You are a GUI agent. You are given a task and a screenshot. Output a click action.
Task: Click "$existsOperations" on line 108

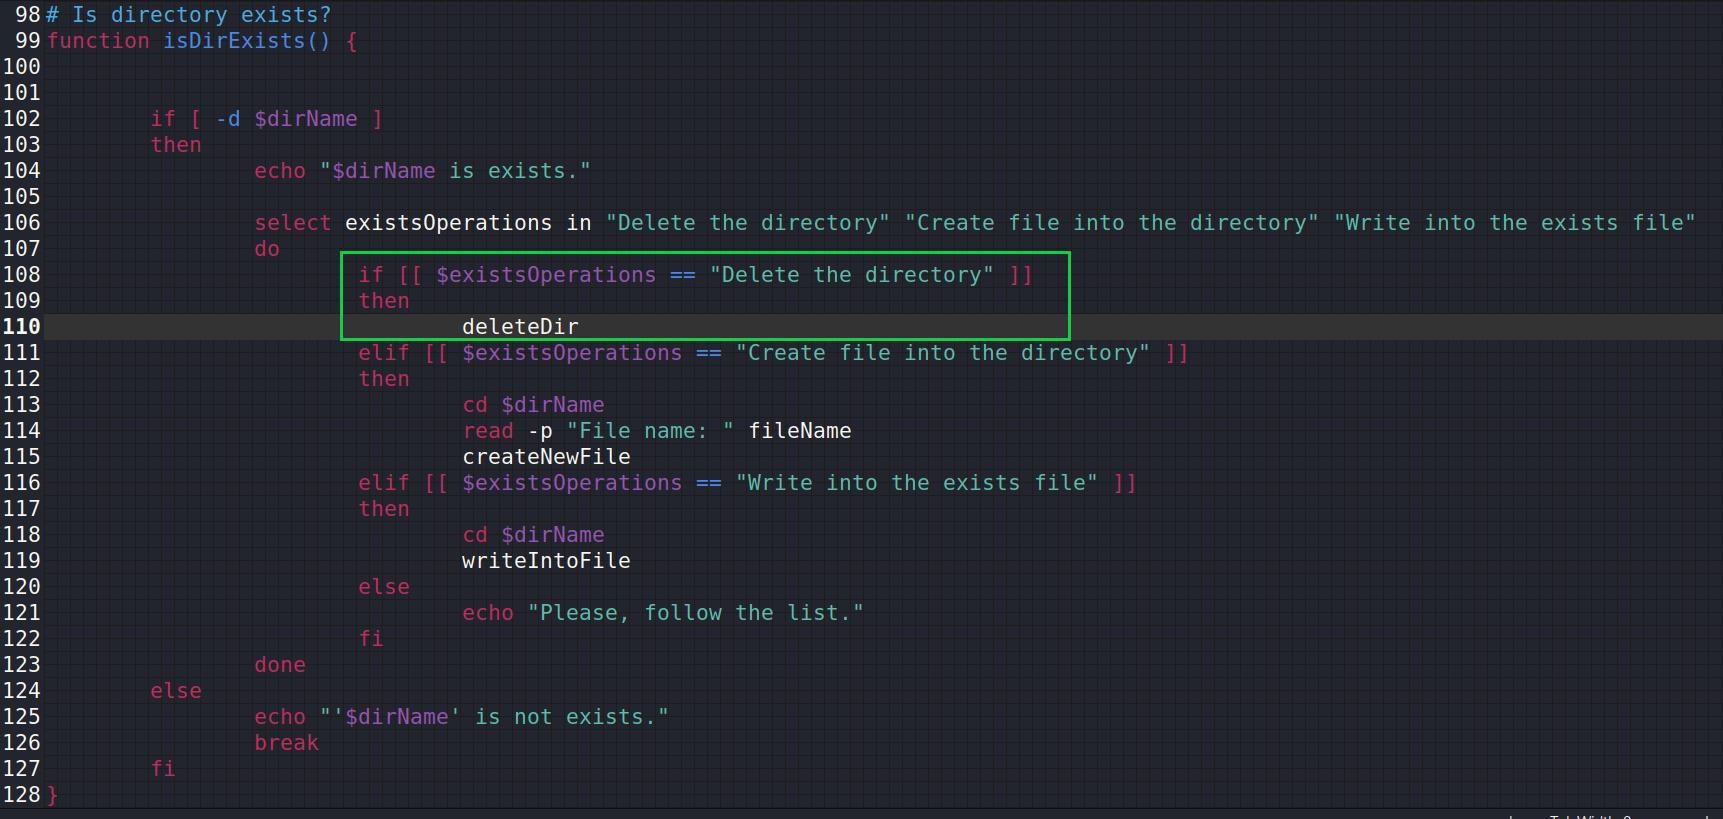point(546,275)
